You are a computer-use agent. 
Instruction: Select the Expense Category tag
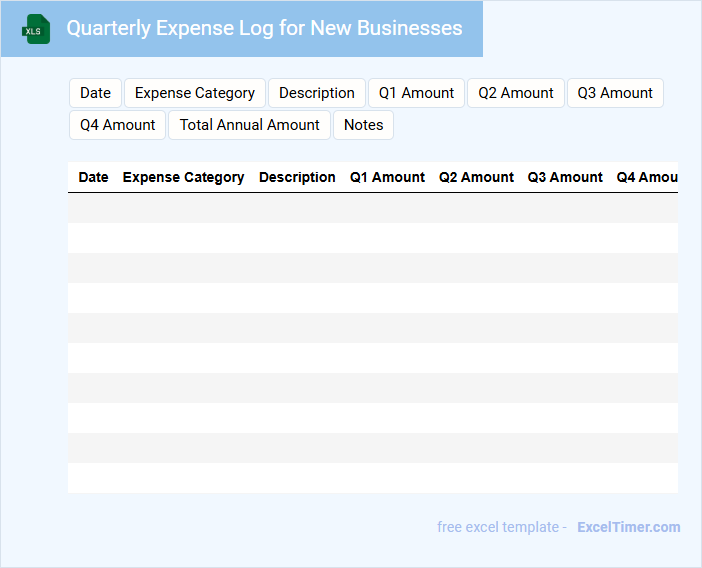pyautogui.click(x=195, y=93)
